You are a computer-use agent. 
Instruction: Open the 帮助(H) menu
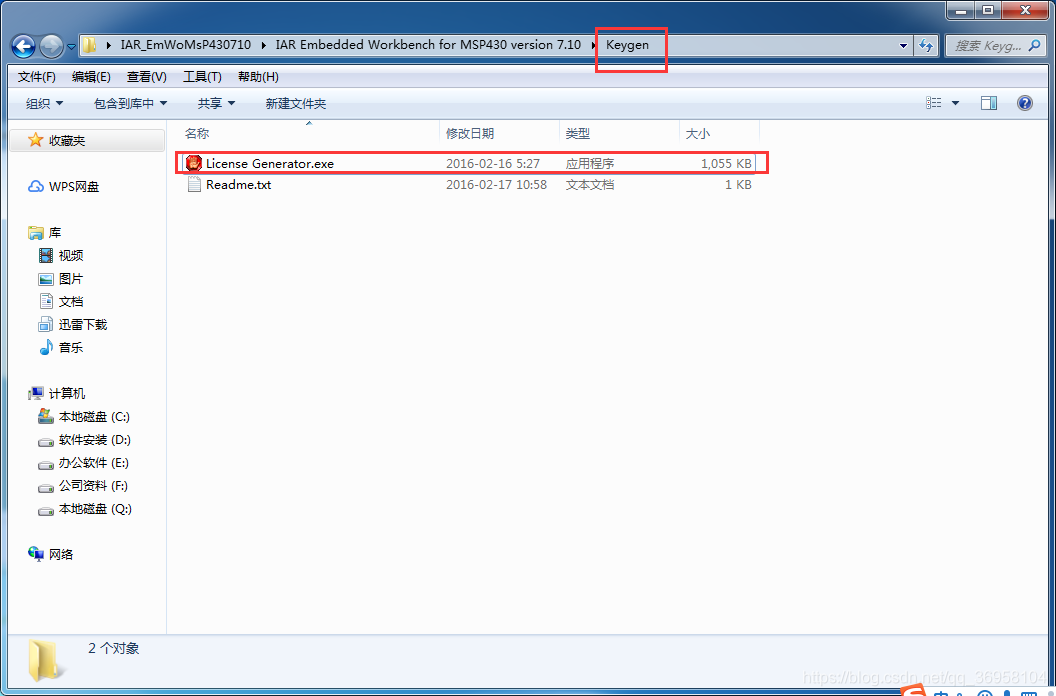click(258, 77)
